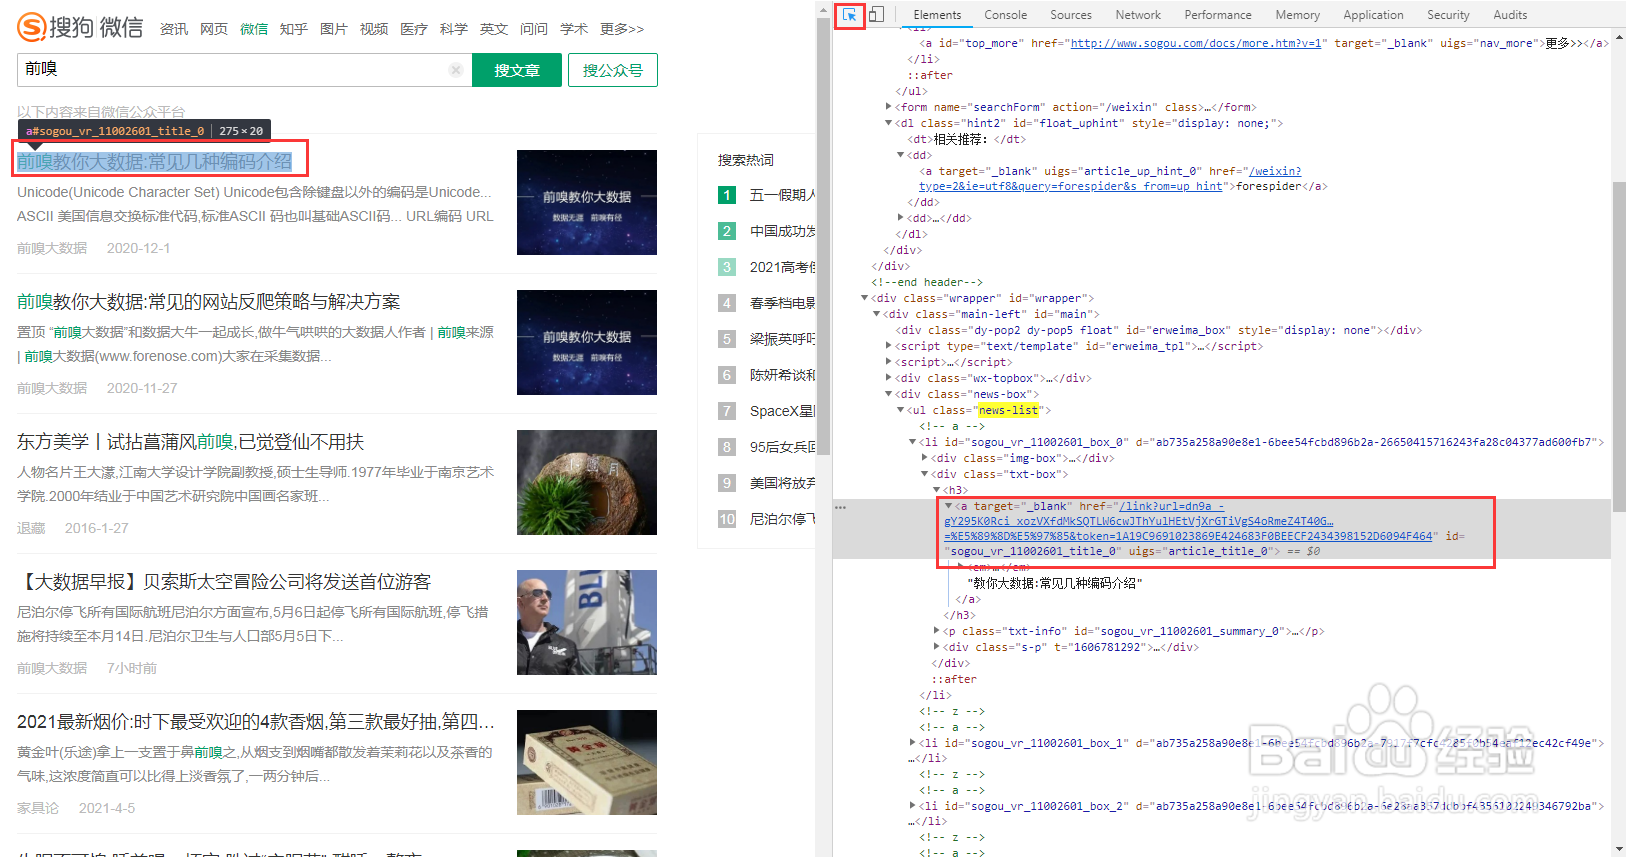Clear the search box with the x icon
Viewport: 1626px width, 857px height.
point(455,70)
